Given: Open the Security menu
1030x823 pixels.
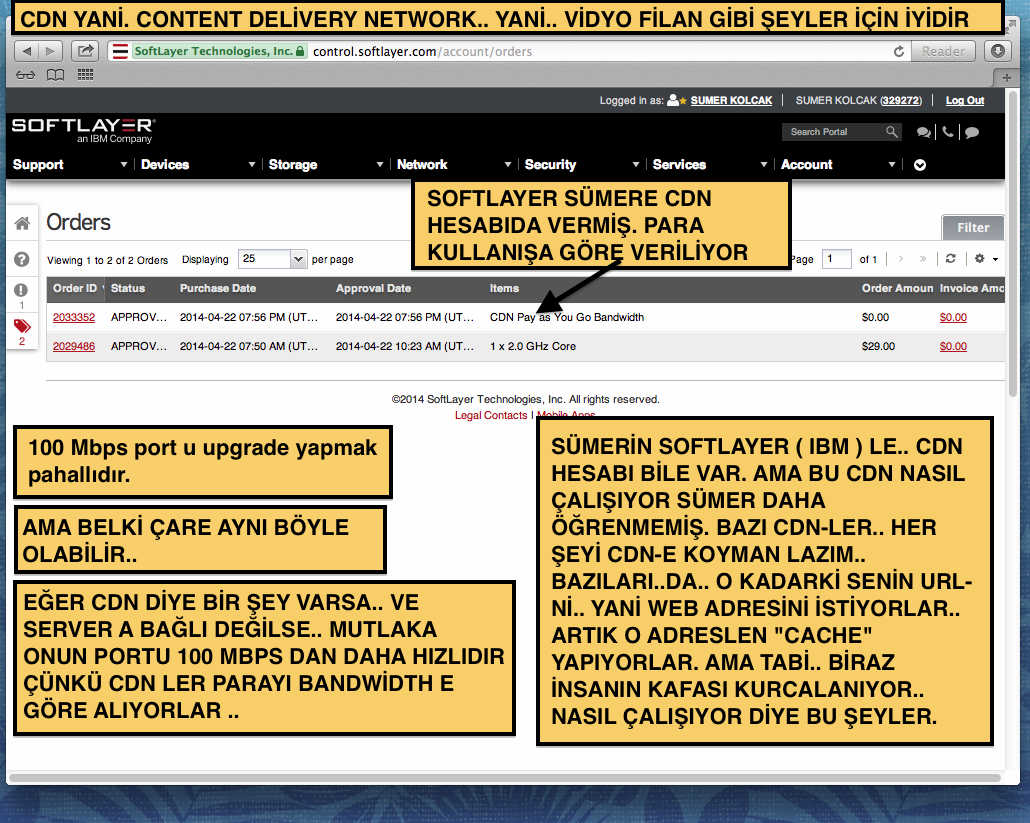Looking at the screenshot, I should [550, 165].
